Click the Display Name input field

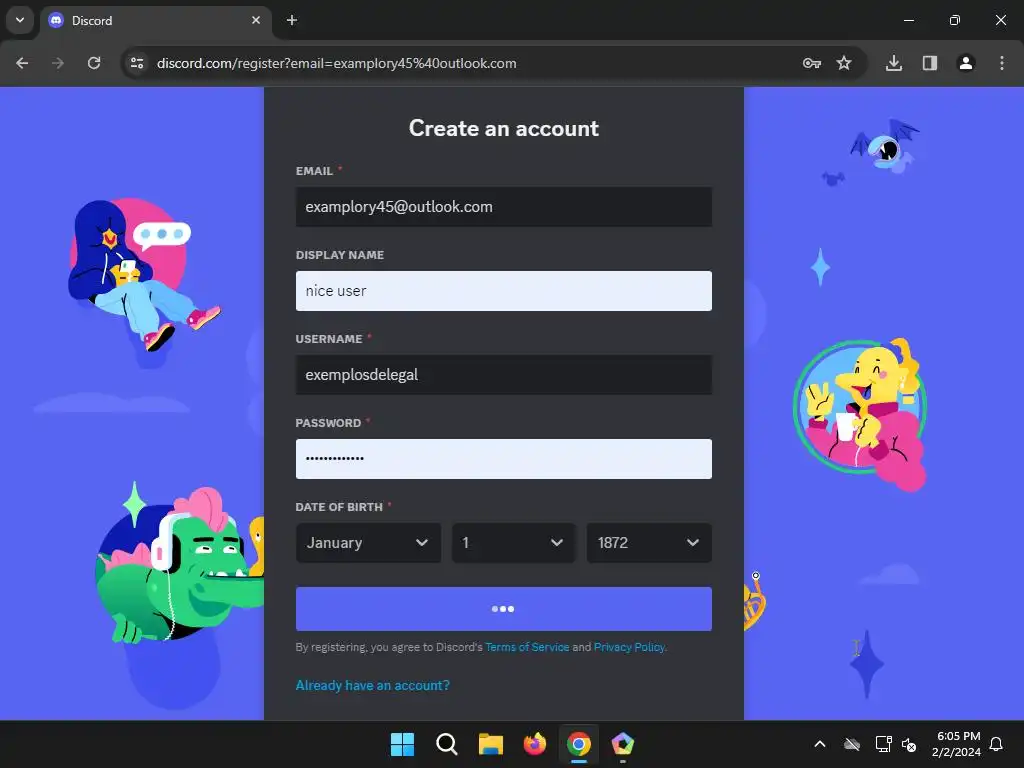pos(504,291)
